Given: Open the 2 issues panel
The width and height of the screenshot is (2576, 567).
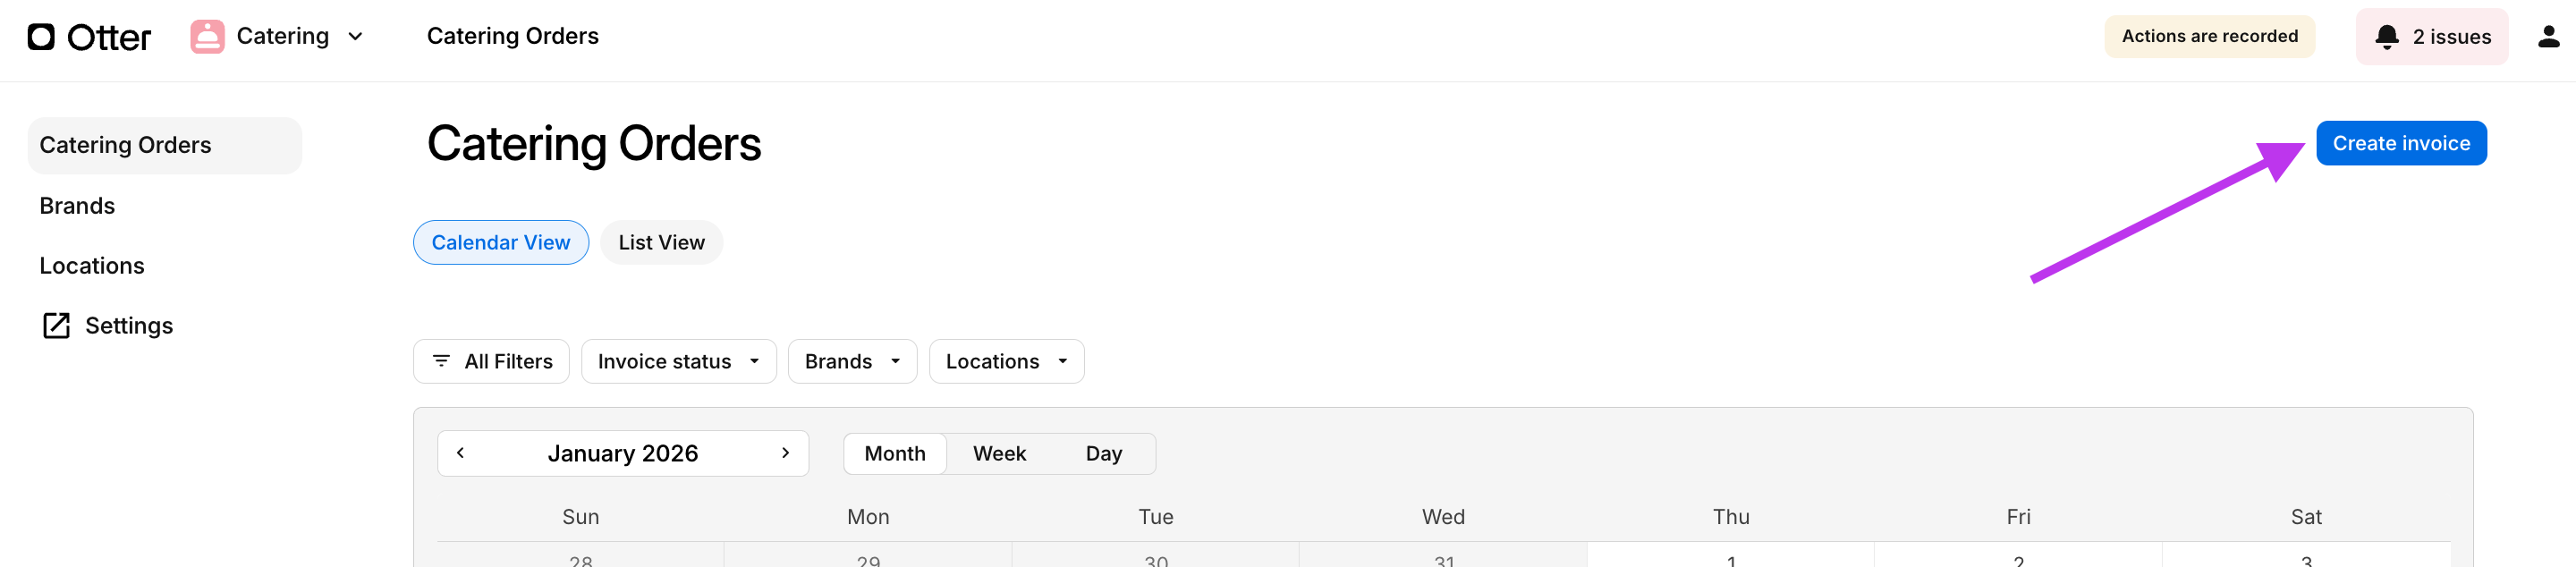Looking at the screenshot, I should point(2432,36).
